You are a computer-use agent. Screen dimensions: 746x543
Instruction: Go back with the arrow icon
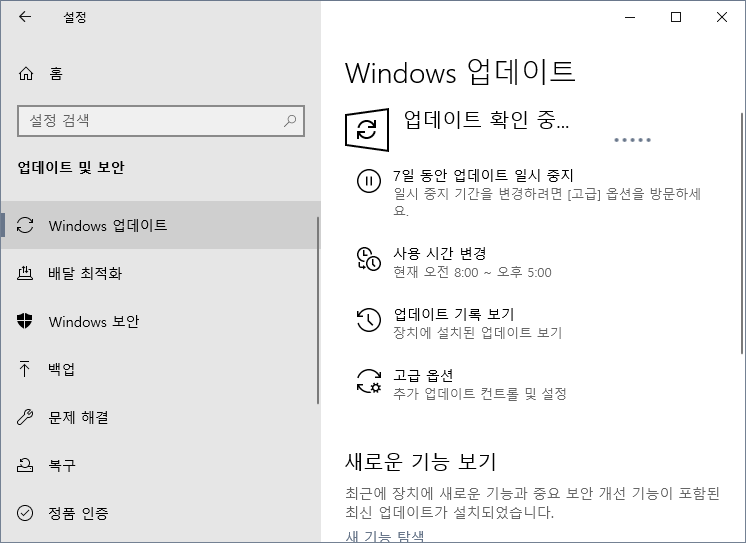click(x=25, y=17)
